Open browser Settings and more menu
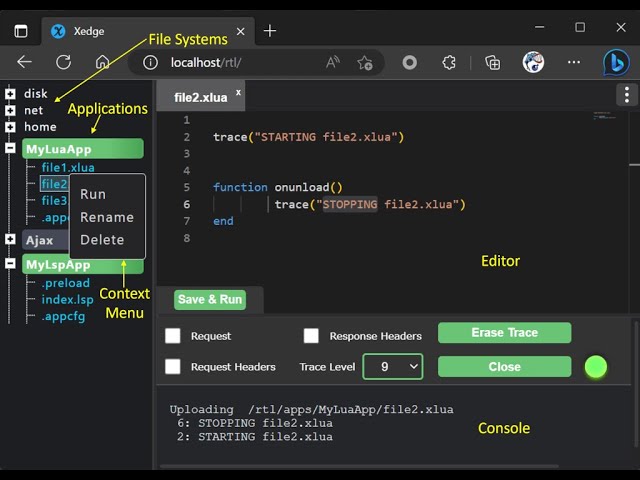640x480 pixels. point(574,62)
